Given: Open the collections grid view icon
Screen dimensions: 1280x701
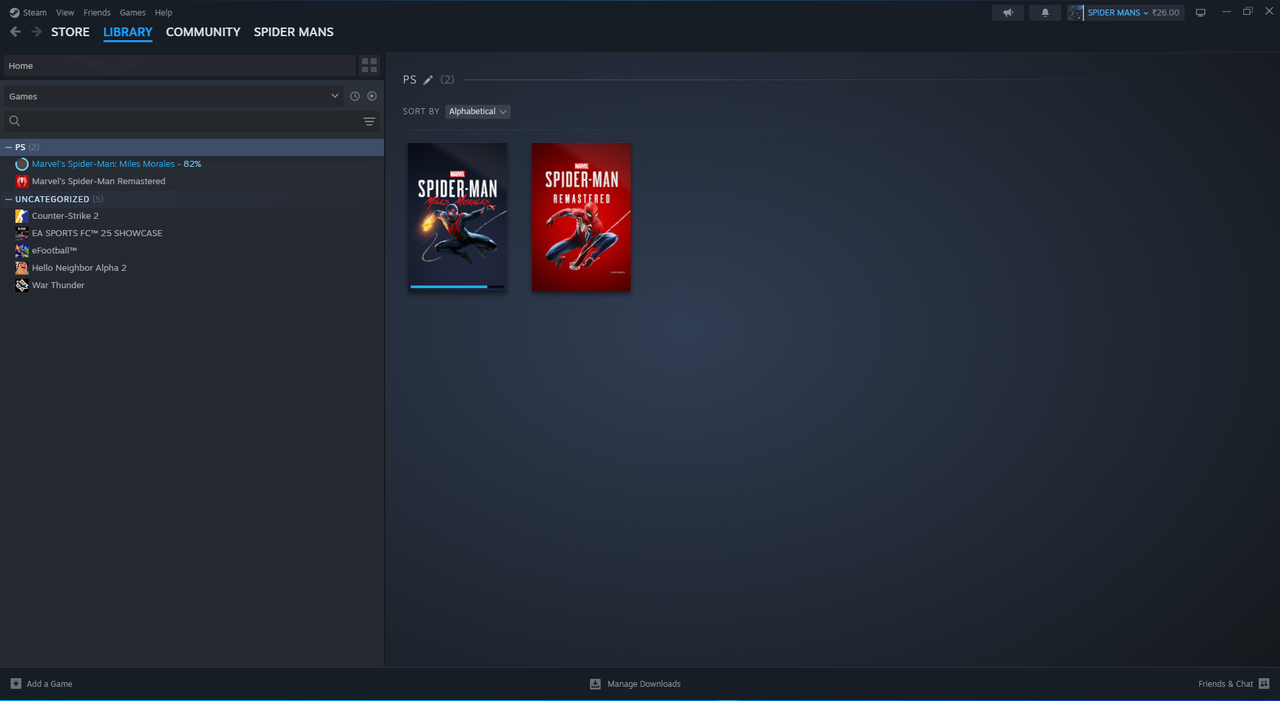Looking at the screenshot, I should (369, 66).
